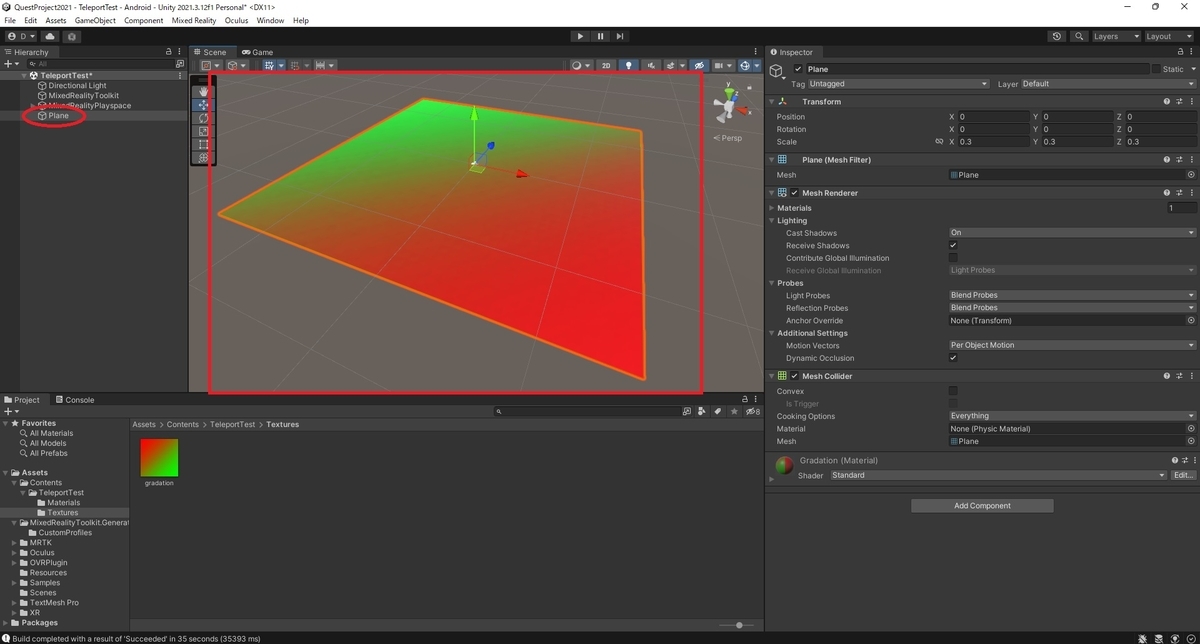Click the Add Component button
This screenshot has width=1200, height=644.
tap(982, 506)
